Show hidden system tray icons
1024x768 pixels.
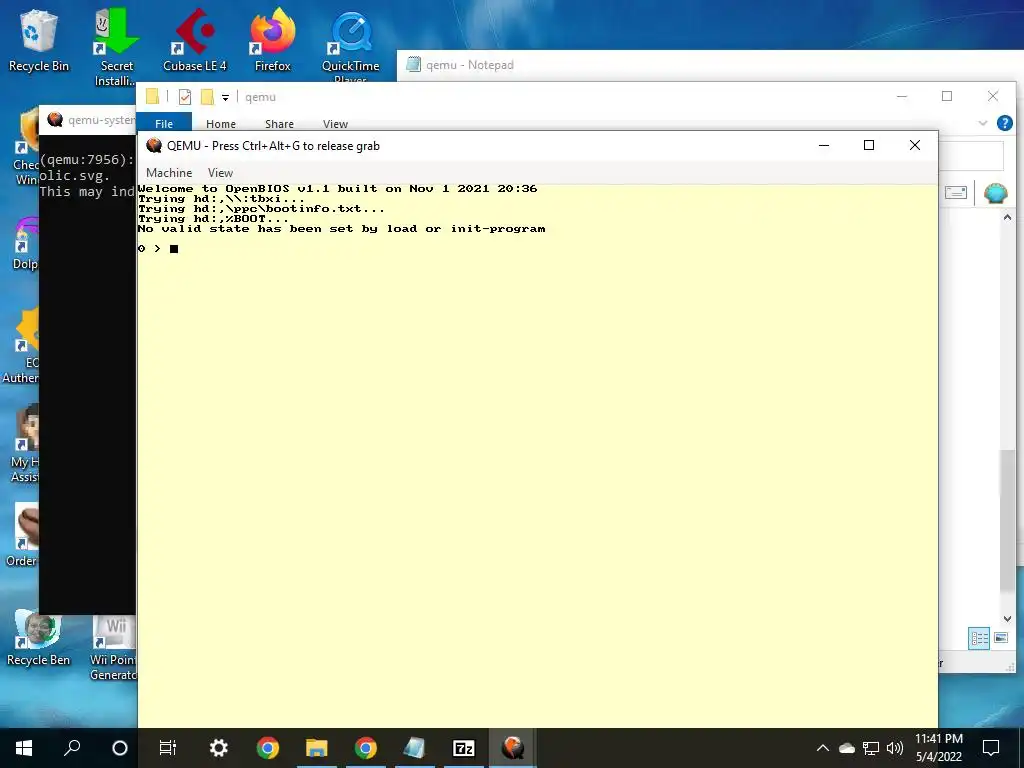(x=823, y=748)
